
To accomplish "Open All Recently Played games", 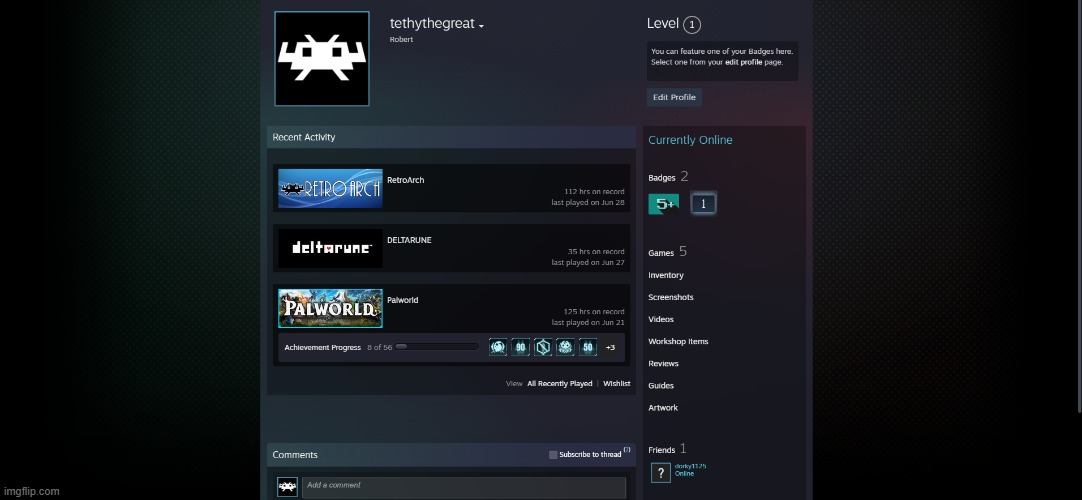I will coord(560,383).
